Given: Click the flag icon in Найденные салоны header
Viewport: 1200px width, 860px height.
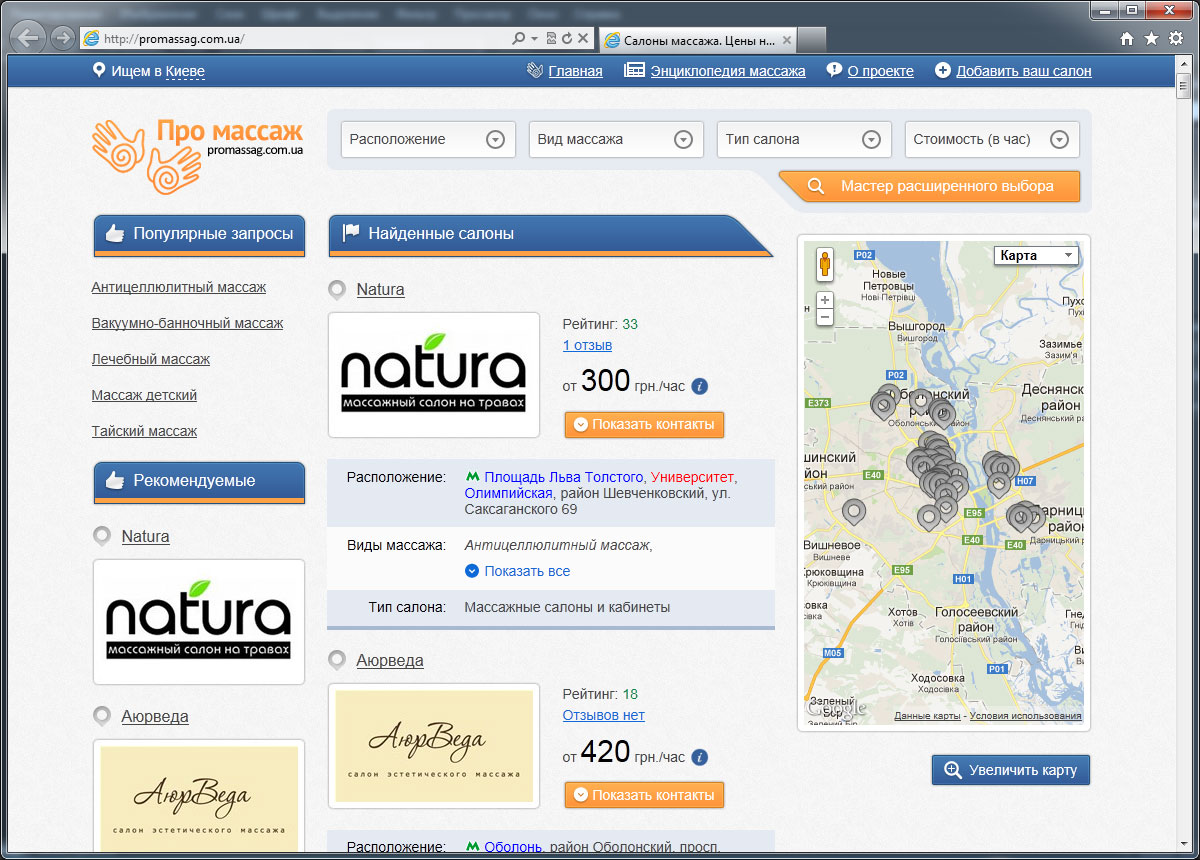Looking at the screenshot, I should point(351,233).
